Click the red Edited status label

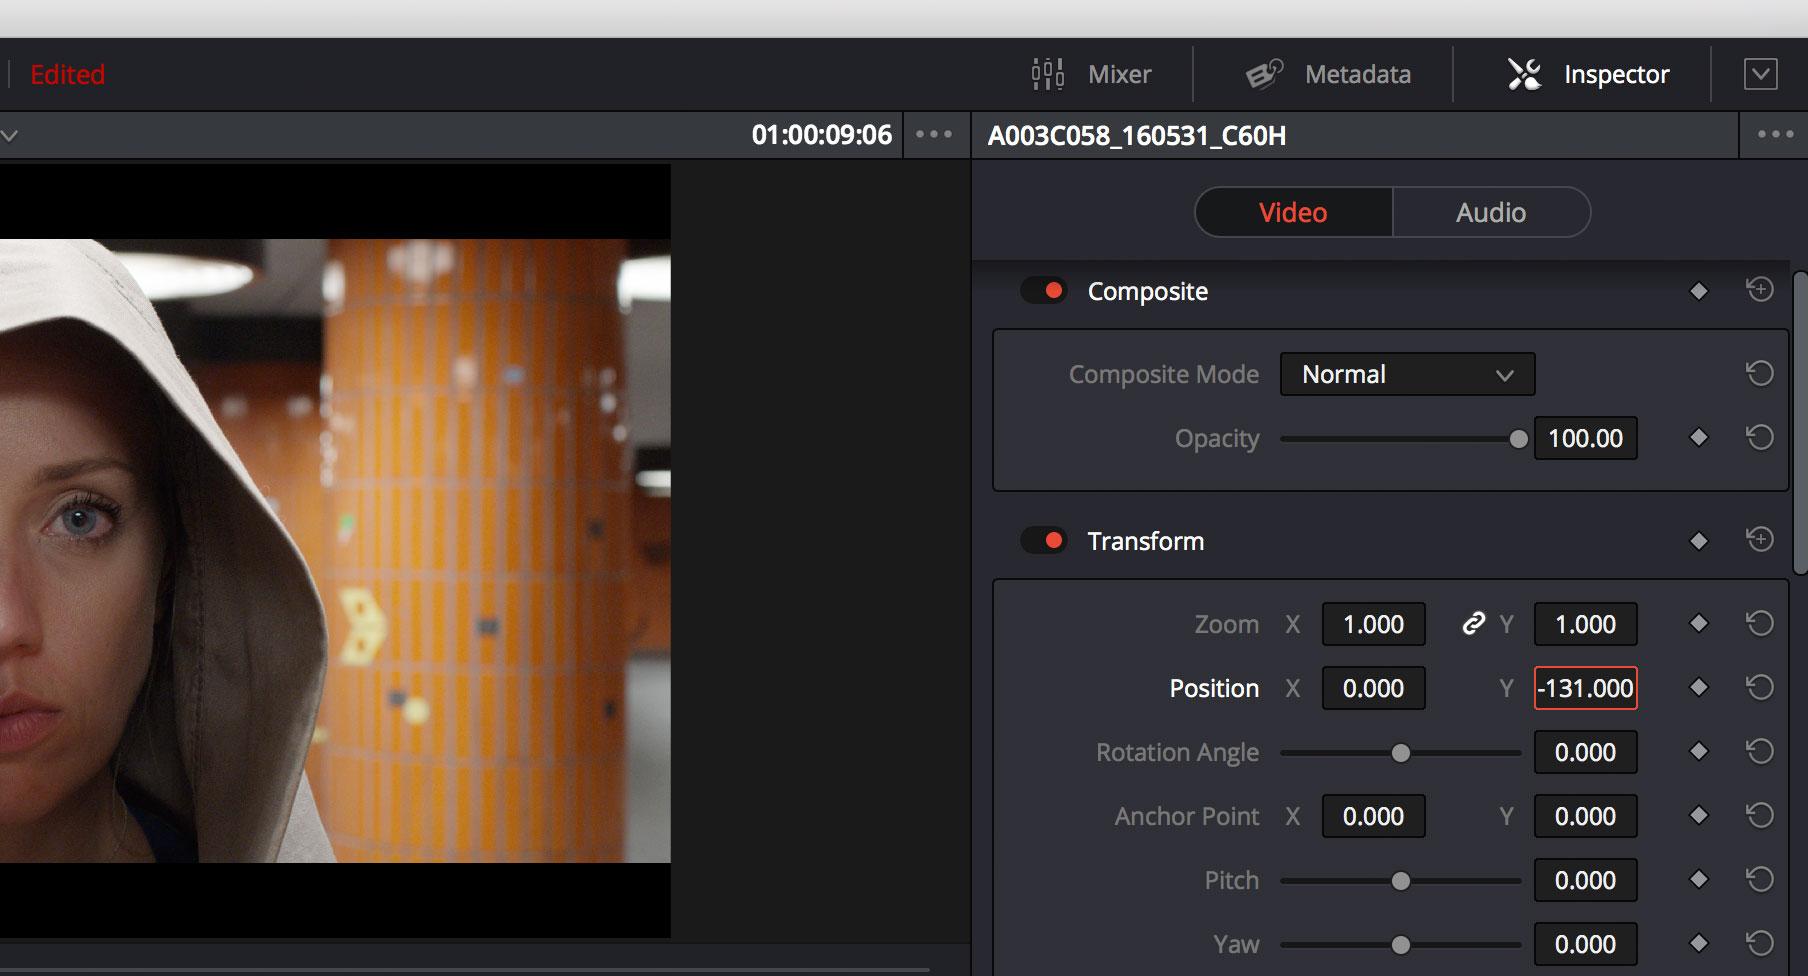pos(67,74)
